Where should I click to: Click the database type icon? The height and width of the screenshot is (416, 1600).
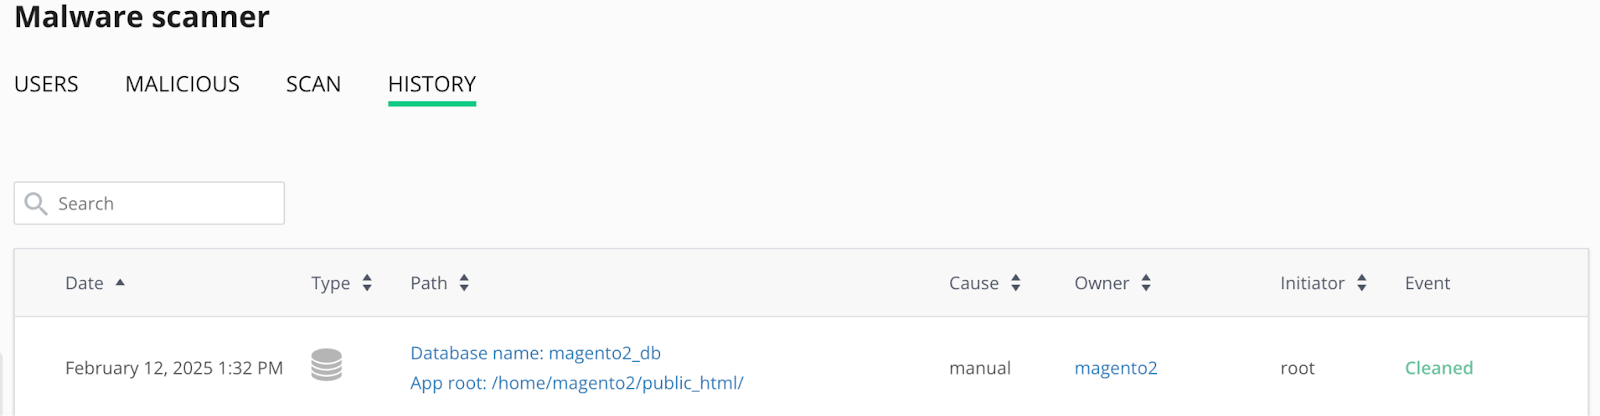tap(326, 365)
